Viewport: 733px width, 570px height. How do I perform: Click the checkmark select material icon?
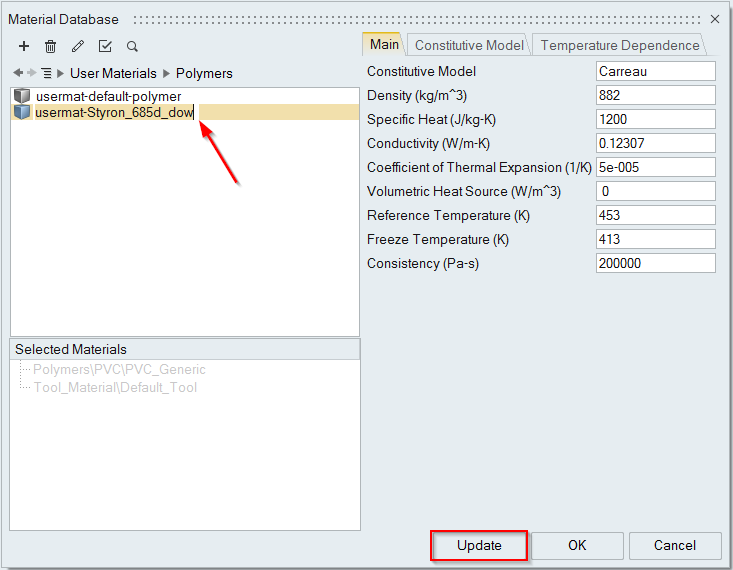coord(105,46)
